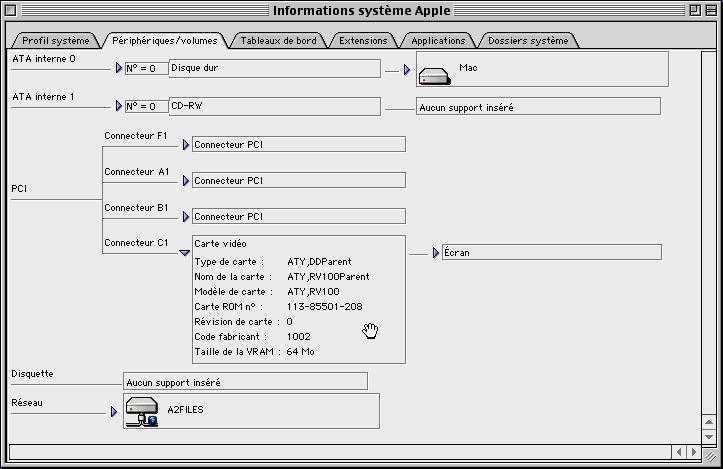Image resolution: width=723 pixels, height=469 pixels.
Task: Switch to the Profil système tab
Action: click(55, 41)
